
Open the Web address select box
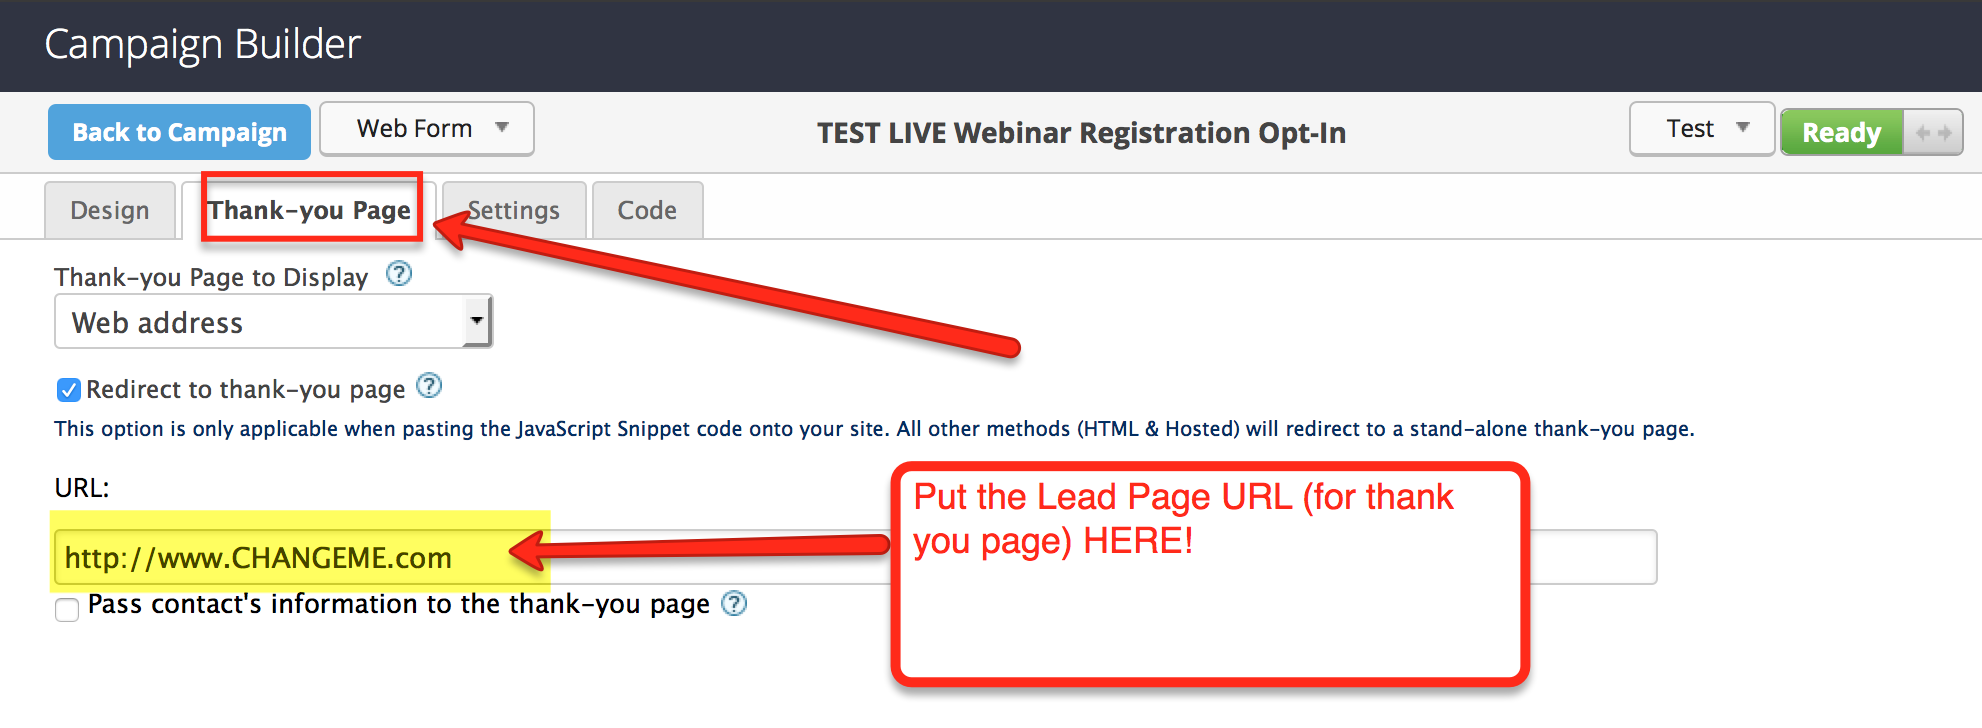pyautogui.click(x=272, y=322)
